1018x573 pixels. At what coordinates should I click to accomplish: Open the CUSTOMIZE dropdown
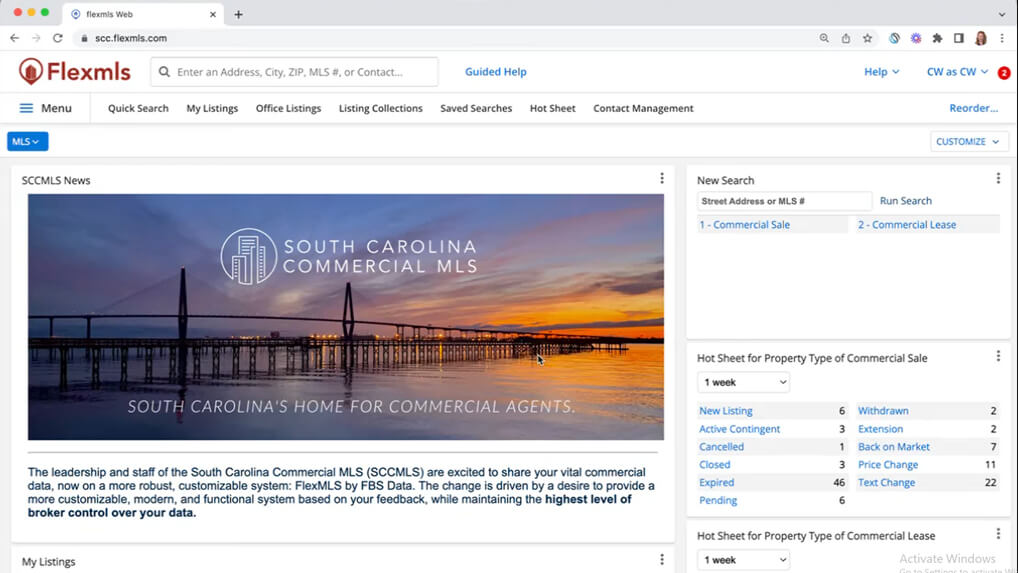pyautogui.click(x=968, y=142)
